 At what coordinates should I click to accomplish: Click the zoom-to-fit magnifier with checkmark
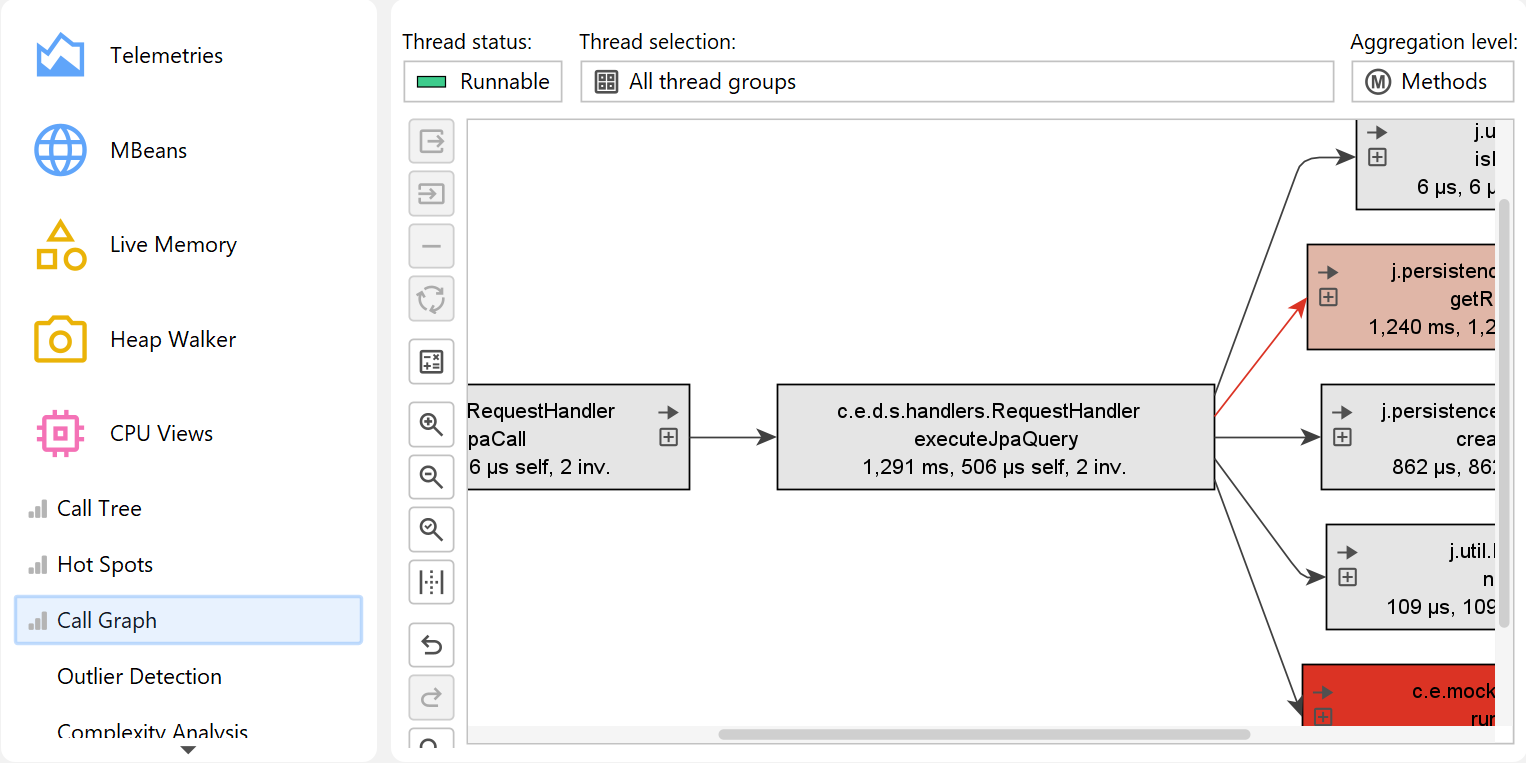click(x=432, y=529)
